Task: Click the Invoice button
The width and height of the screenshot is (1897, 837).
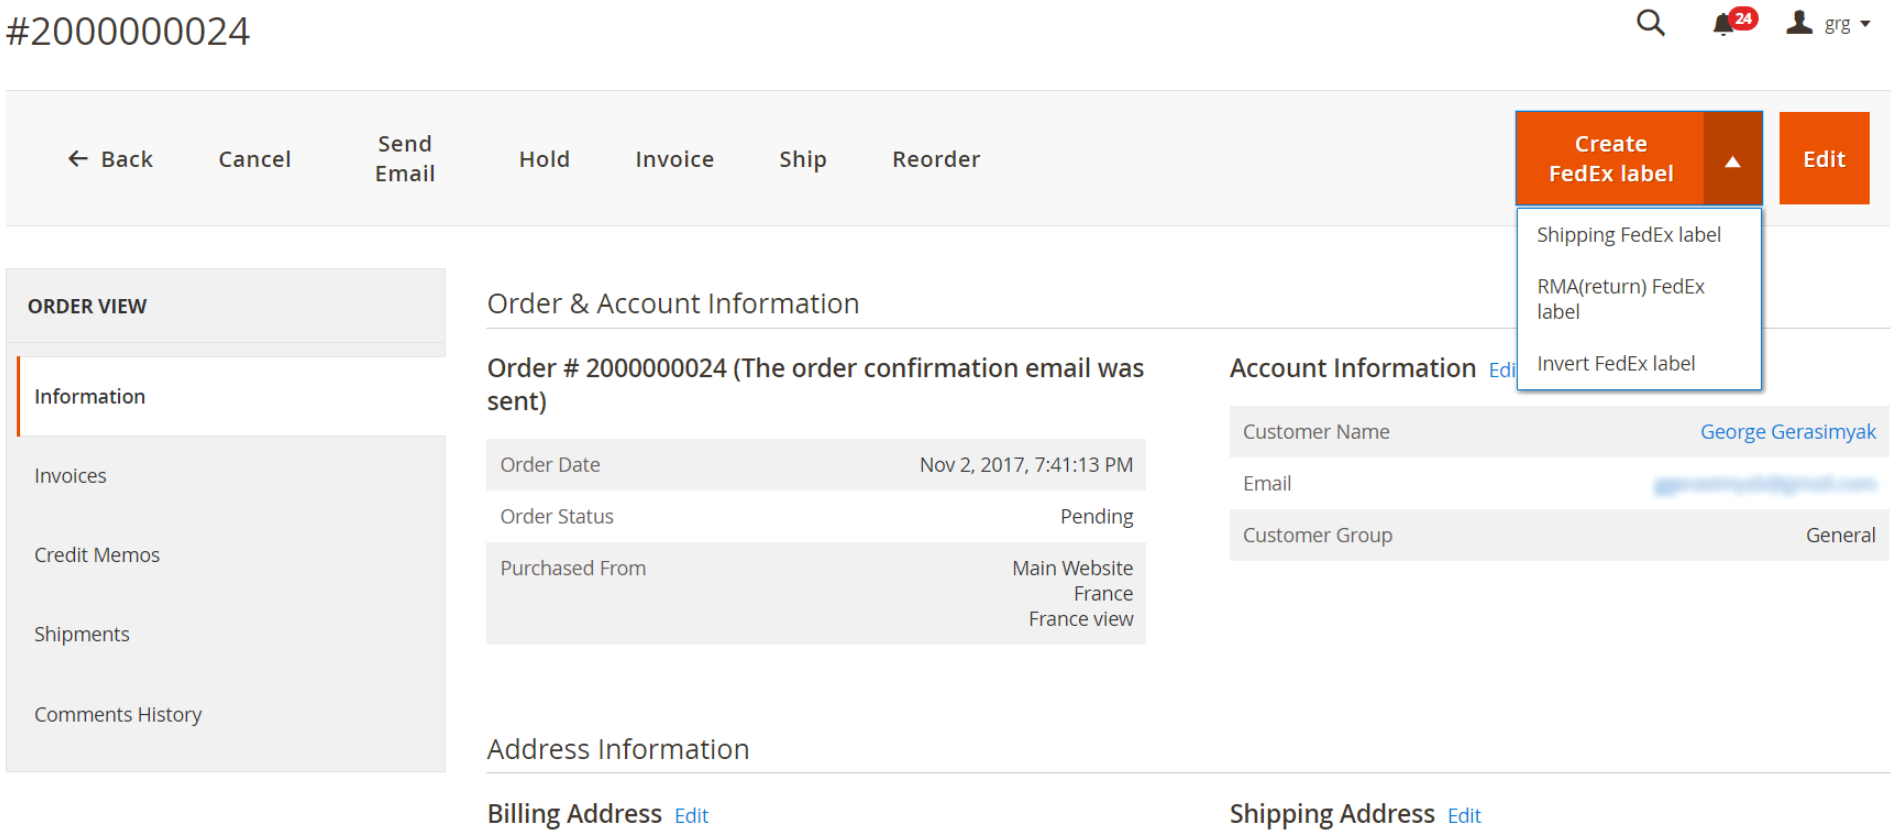Action: coord(674,159)
